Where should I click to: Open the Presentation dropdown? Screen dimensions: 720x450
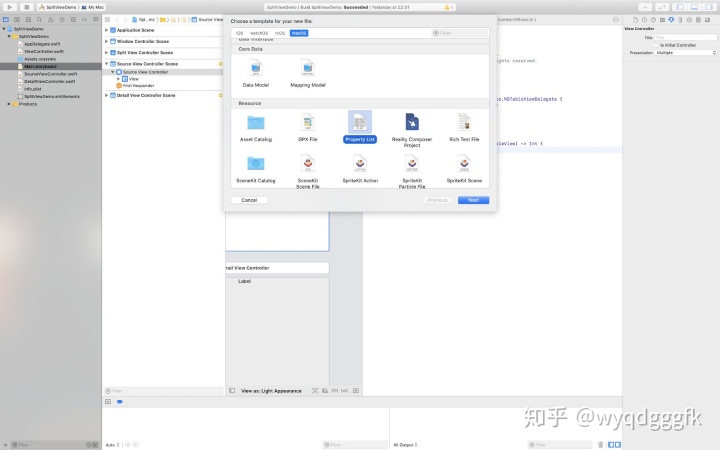pyautogui.click(x=686, y=53)
